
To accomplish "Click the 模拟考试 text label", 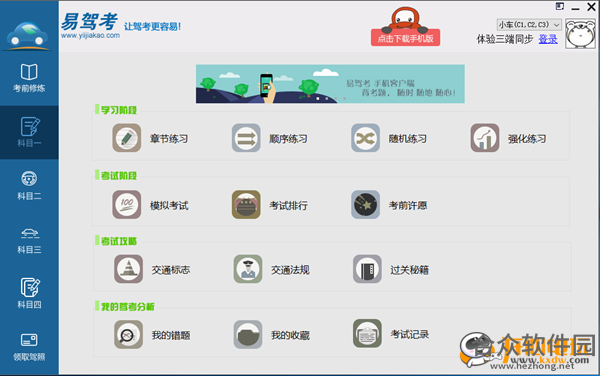I will point(169,205).
